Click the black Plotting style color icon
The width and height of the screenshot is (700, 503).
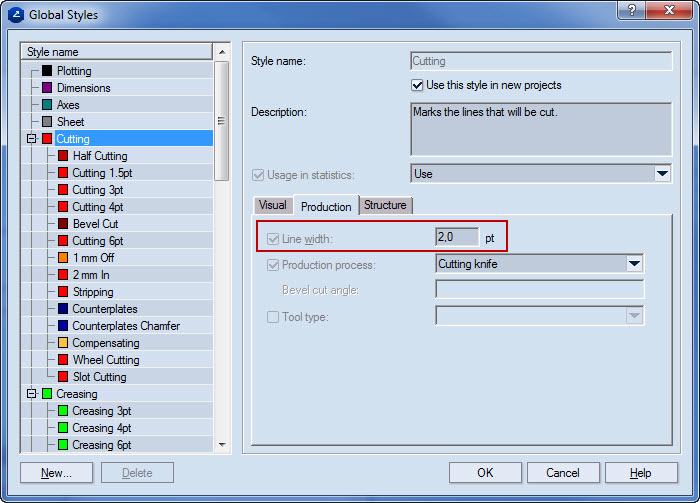[47, 71]
